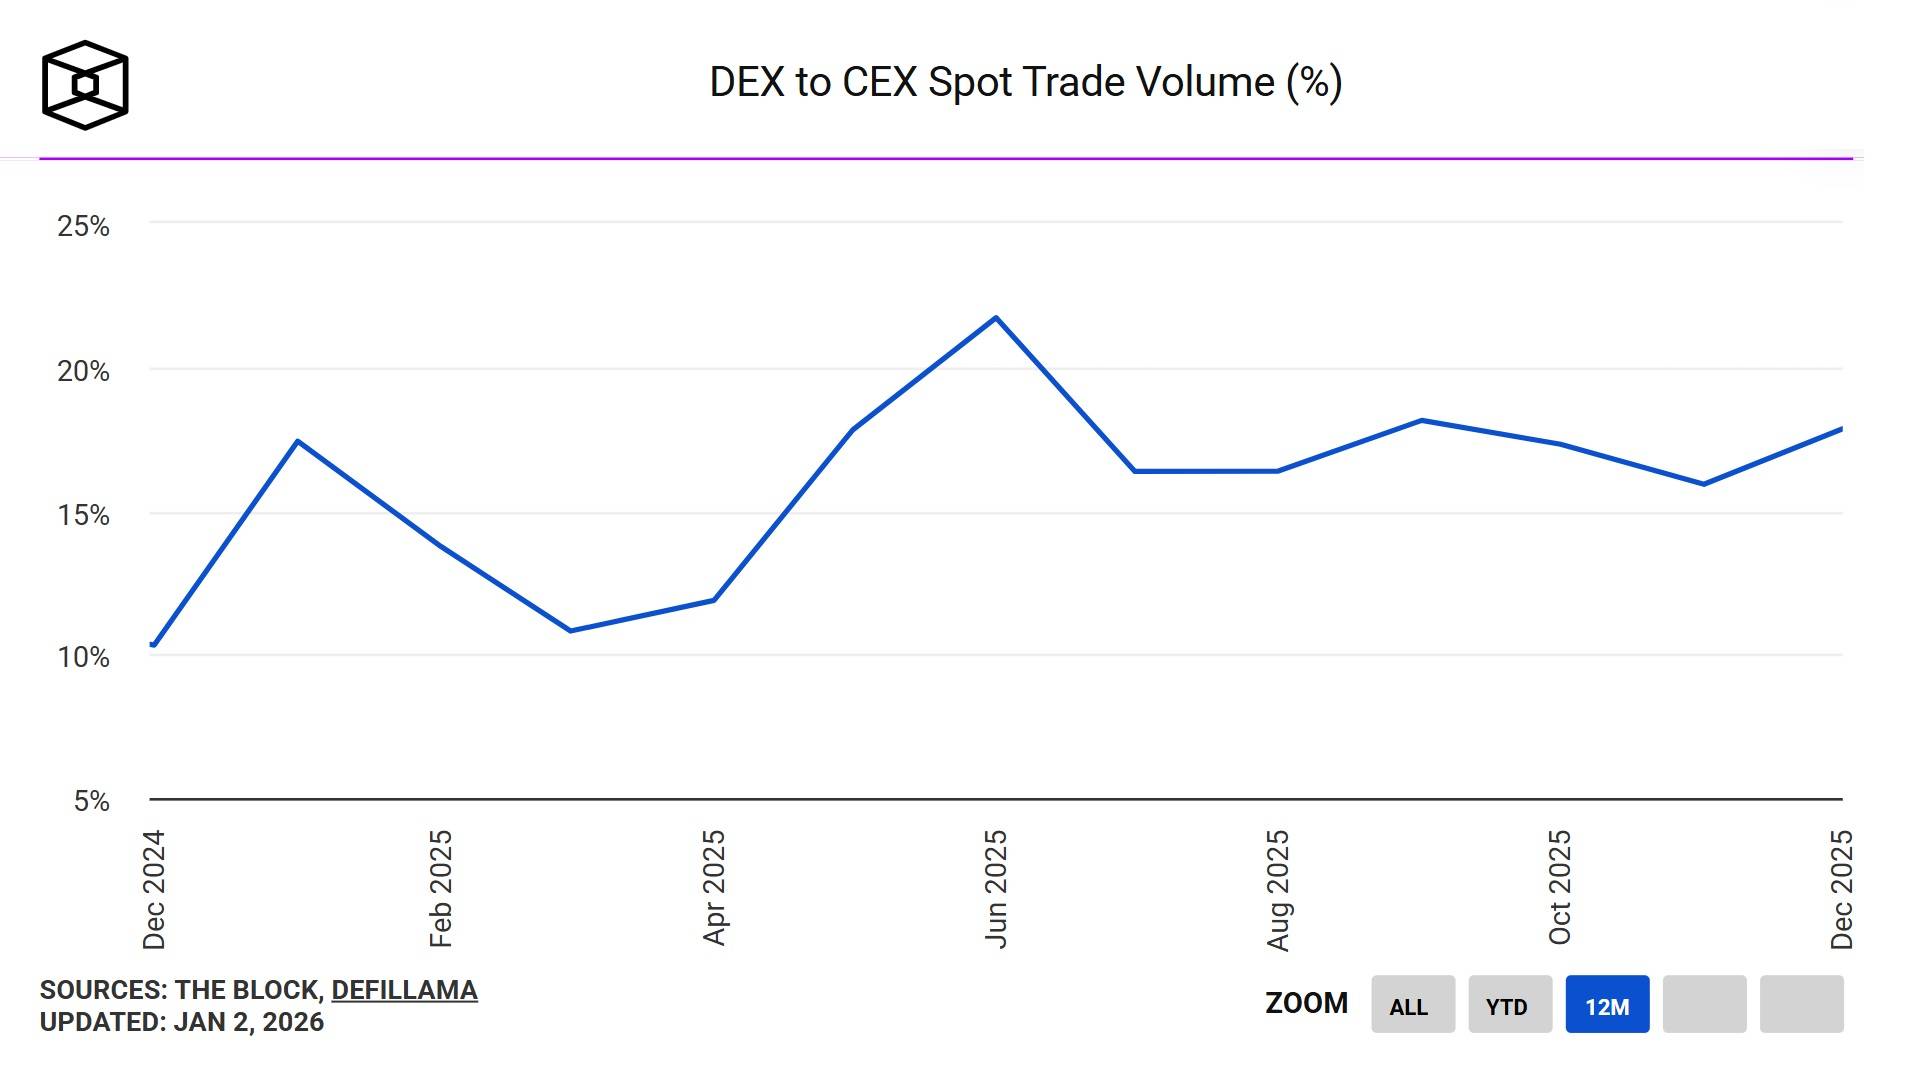Open the DEFILLAMA source link
Image resolution: width=1920 pixels, height=1080 pixels.
[404, 990]
